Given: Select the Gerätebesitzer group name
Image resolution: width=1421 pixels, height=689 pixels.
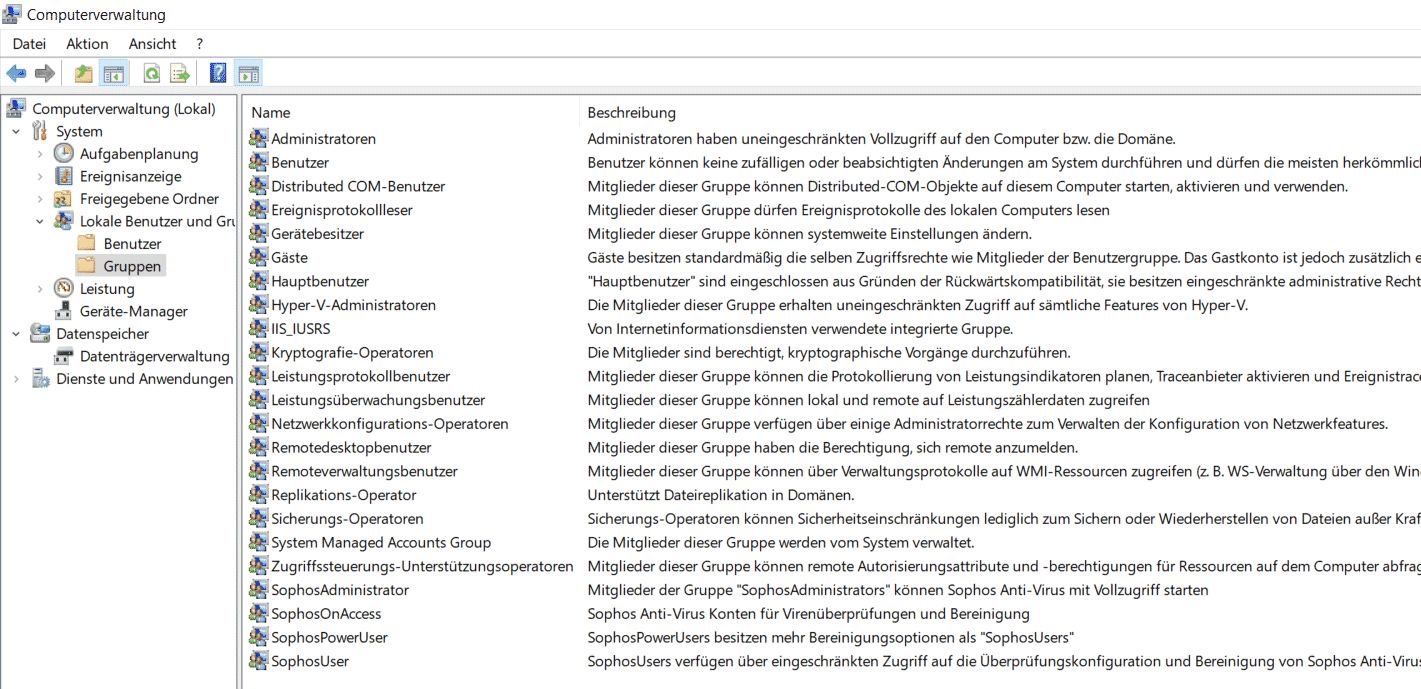Looking at the screenshot, I should (x=318, y=234).
